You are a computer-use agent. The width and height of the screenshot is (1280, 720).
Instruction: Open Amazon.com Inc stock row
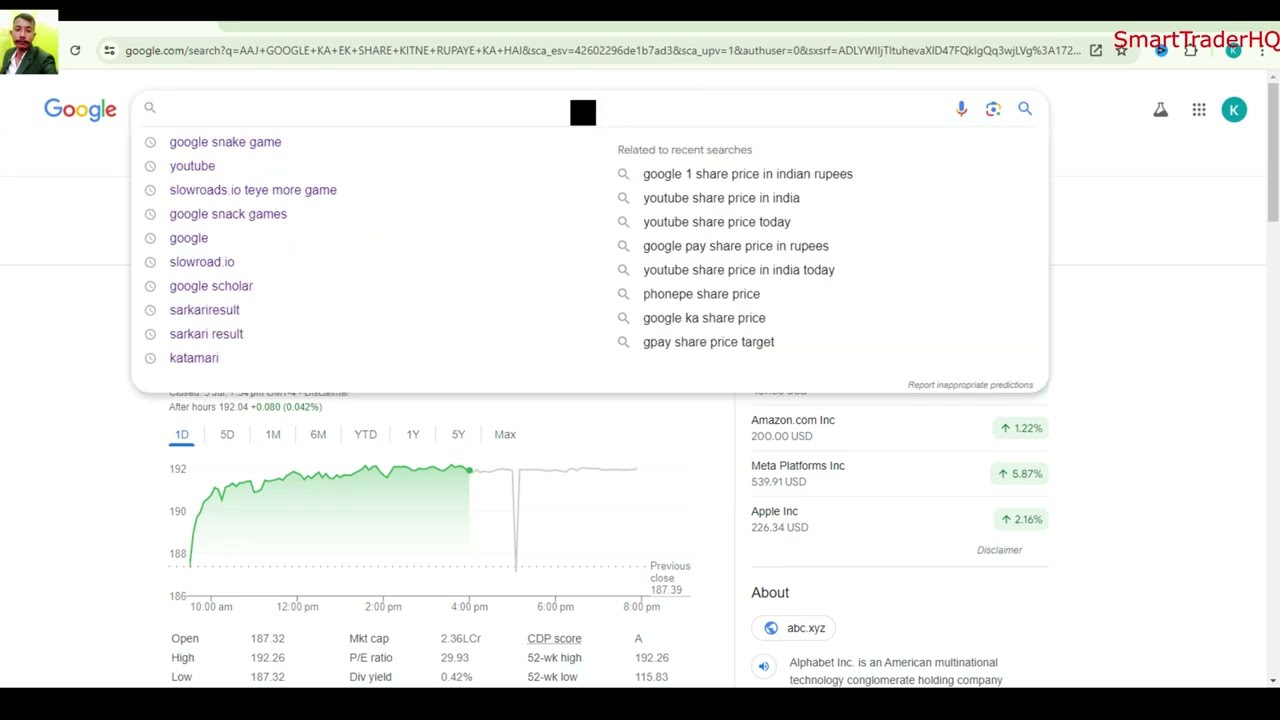click(899, 428)
